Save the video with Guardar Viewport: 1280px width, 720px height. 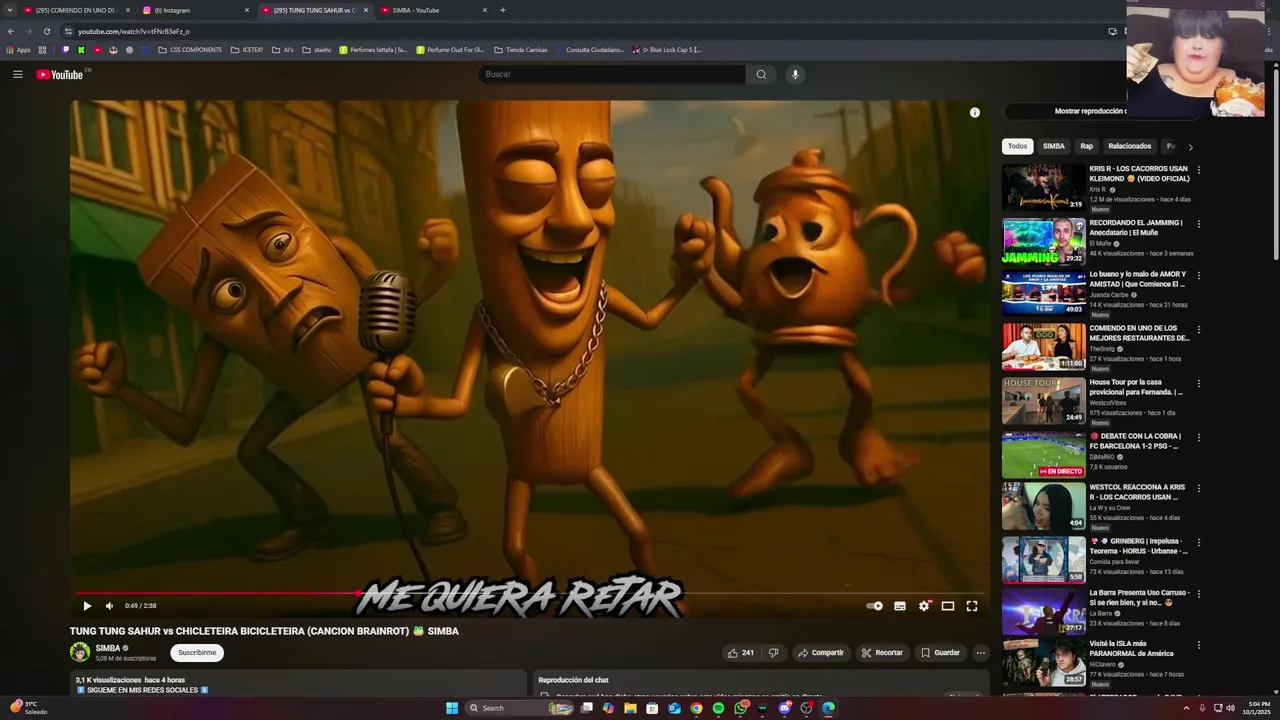pyautogui.click(x=940, y=653)
